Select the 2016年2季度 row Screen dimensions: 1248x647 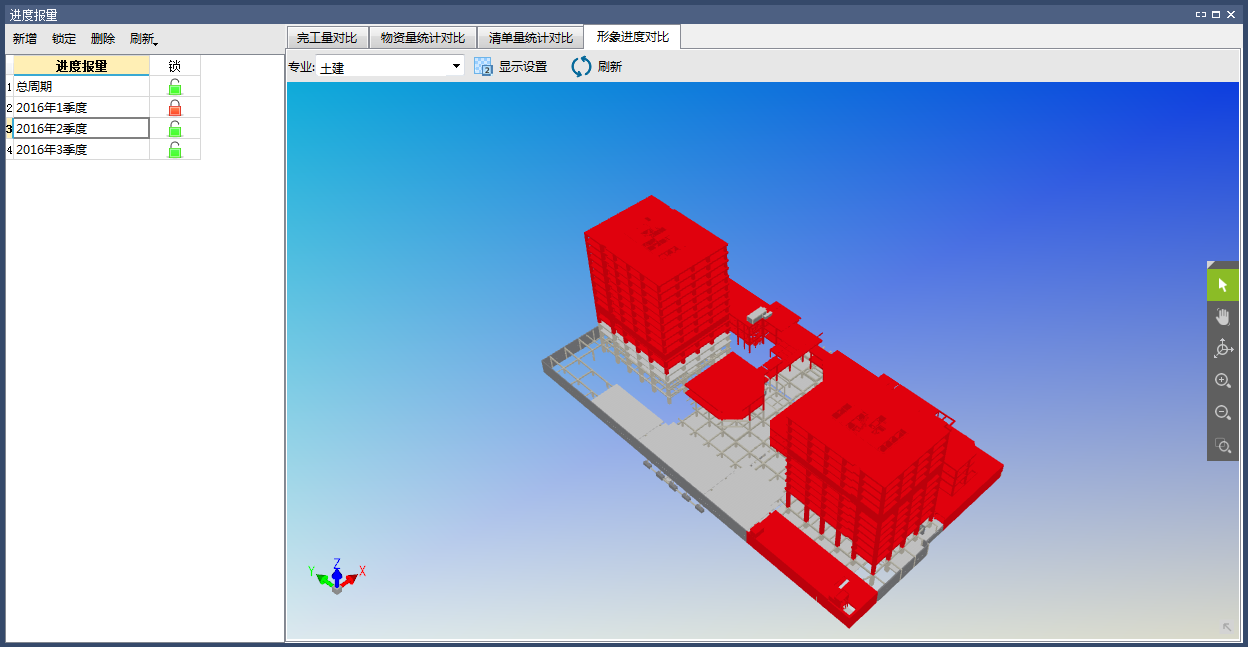pyautogui.click(x=81, y=129)
